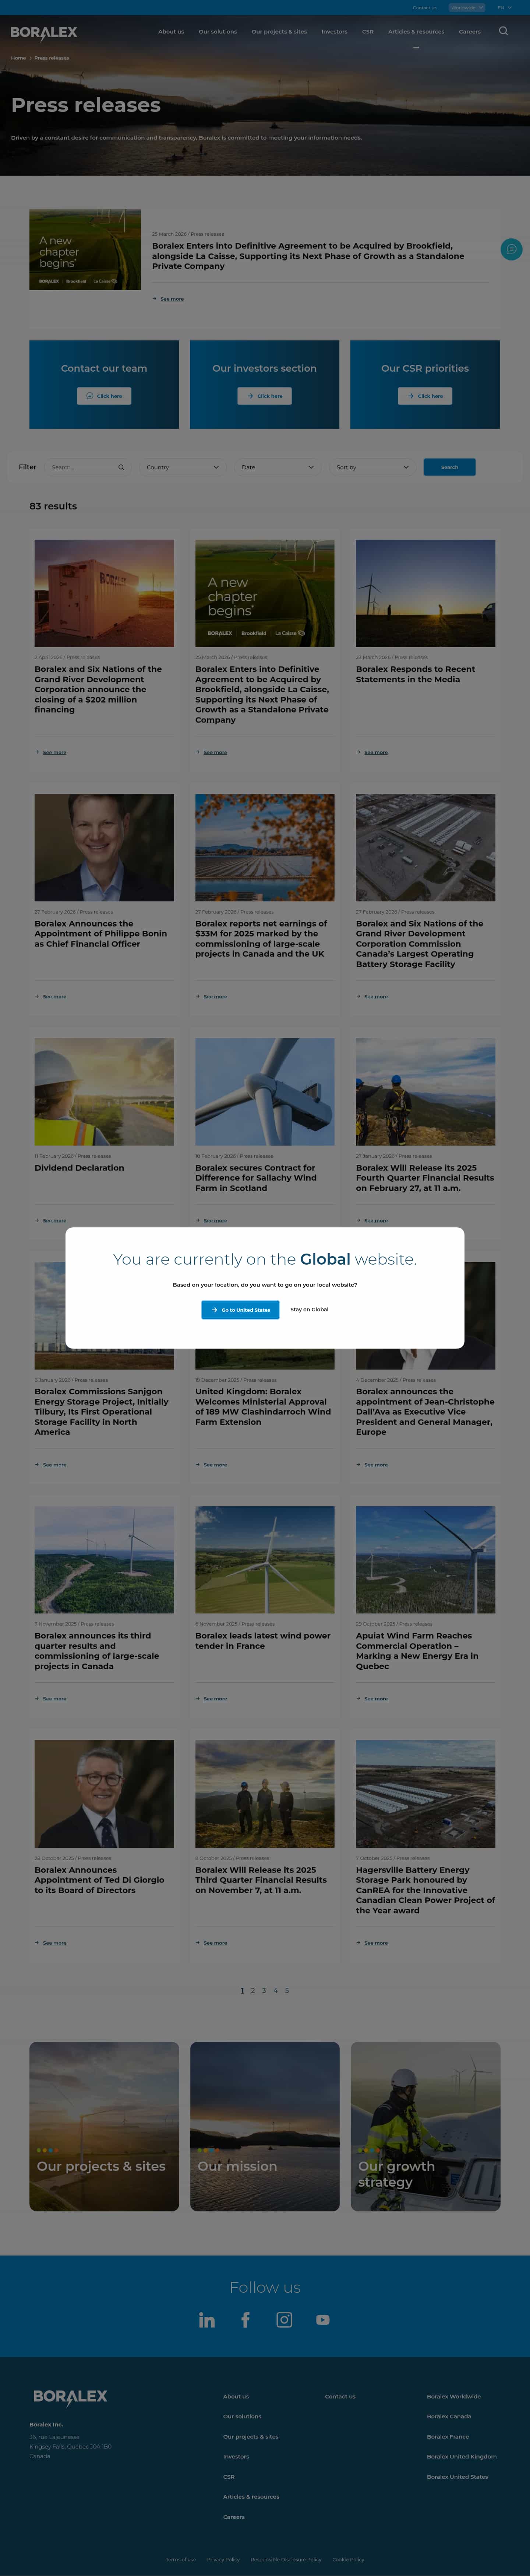The height and width of the screenshot is (2576, 530).
Task: Click the Contact us link in the top bar
Action: [x=425, y=8]
